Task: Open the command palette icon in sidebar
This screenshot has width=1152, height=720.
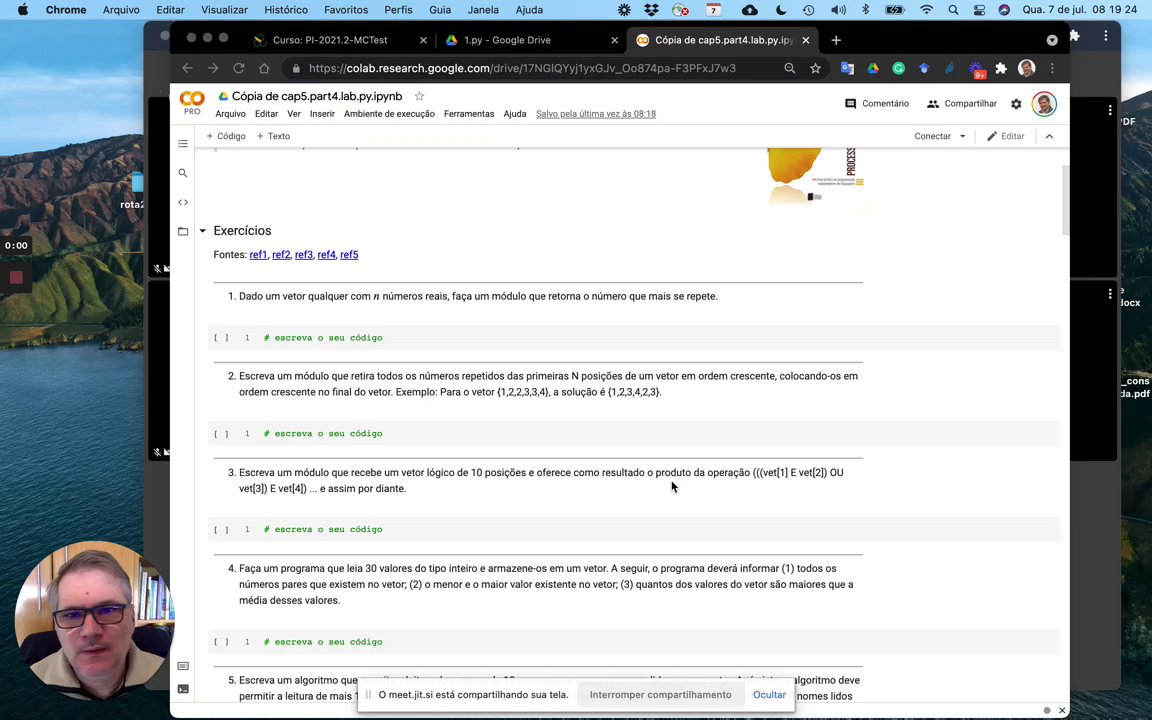Action: point(183,666)
